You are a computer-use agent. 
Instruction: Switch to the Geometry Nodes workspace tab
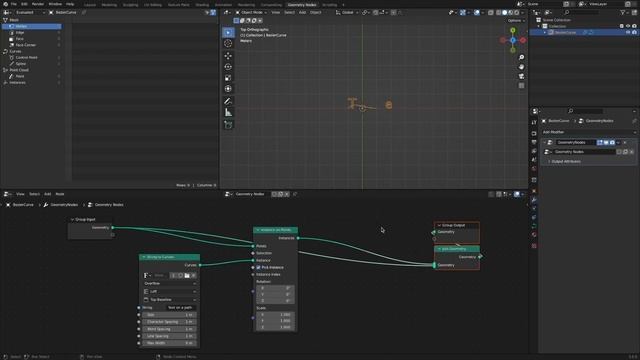302,5
